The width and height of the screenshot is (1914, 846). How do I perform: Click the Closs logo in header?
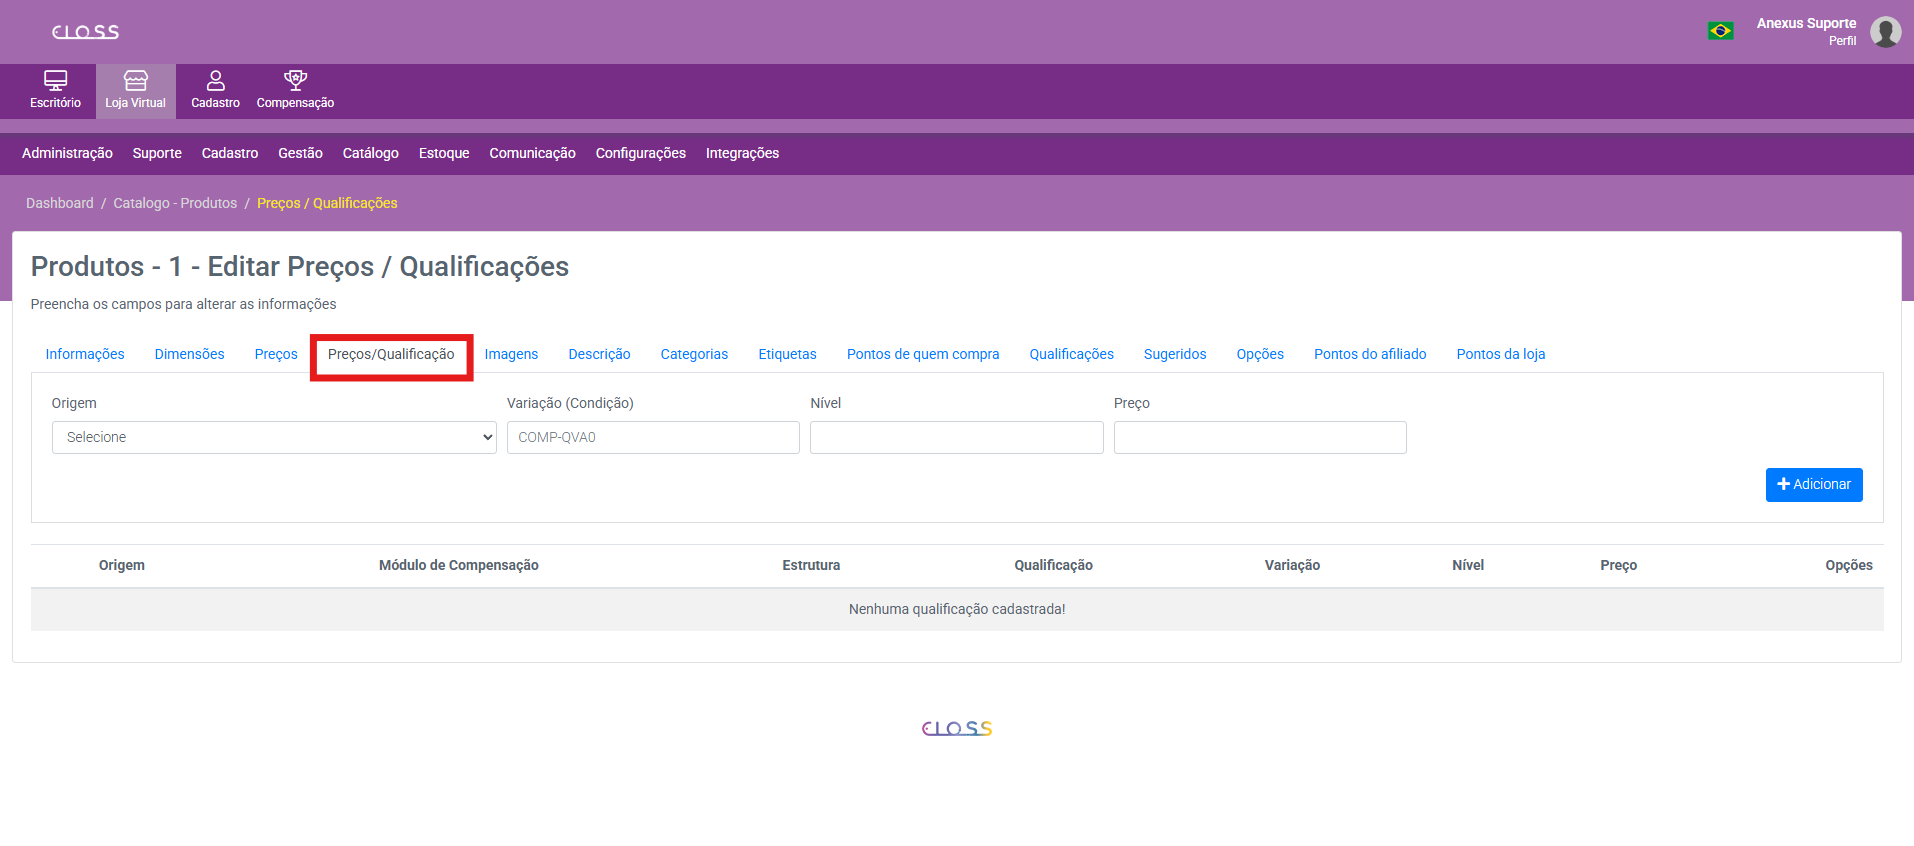click(x=85, y=32)
